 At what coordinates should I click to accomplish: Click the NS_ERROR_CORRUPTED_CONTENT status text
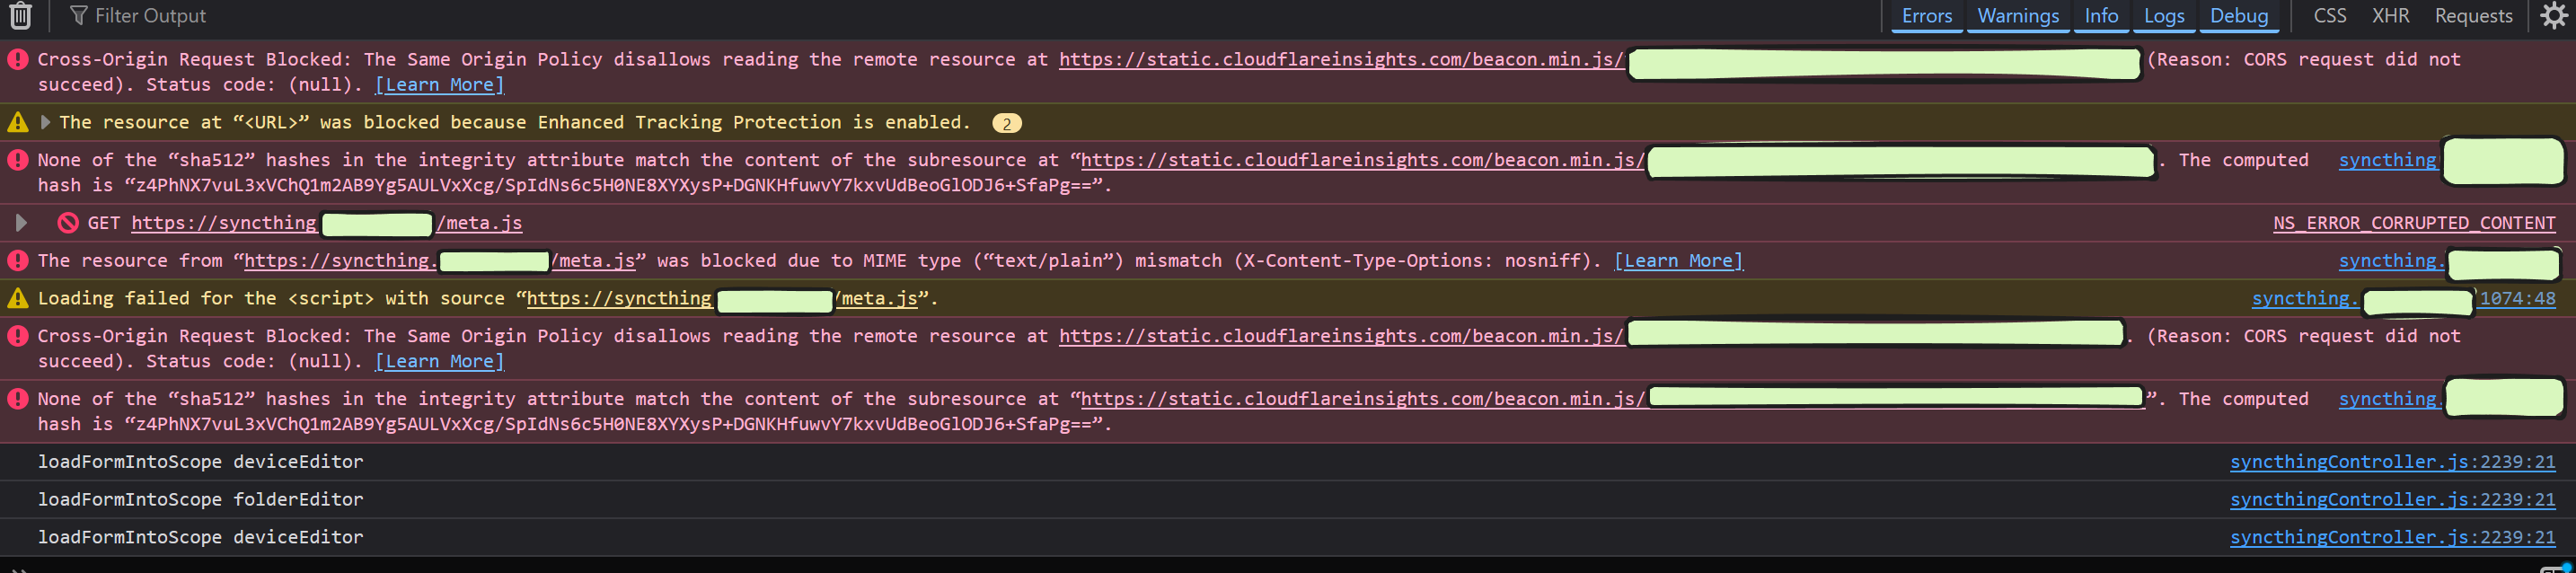click(x=2413, y=223)
